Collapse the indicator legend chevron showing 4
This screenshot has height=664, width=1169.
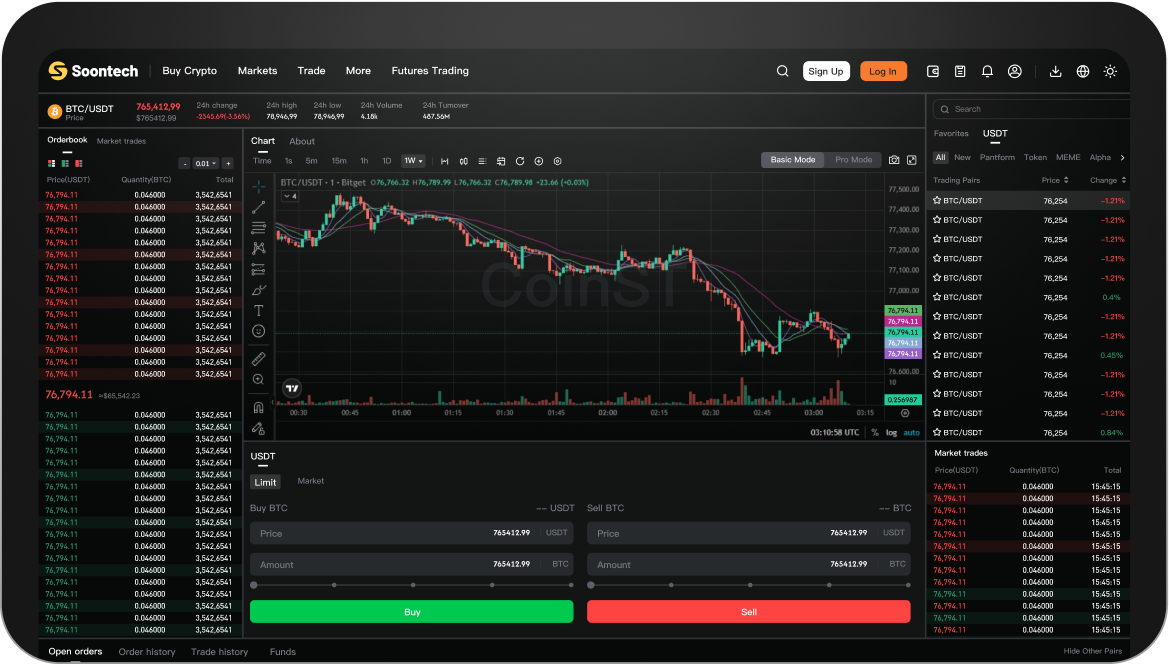pos(289,196)
